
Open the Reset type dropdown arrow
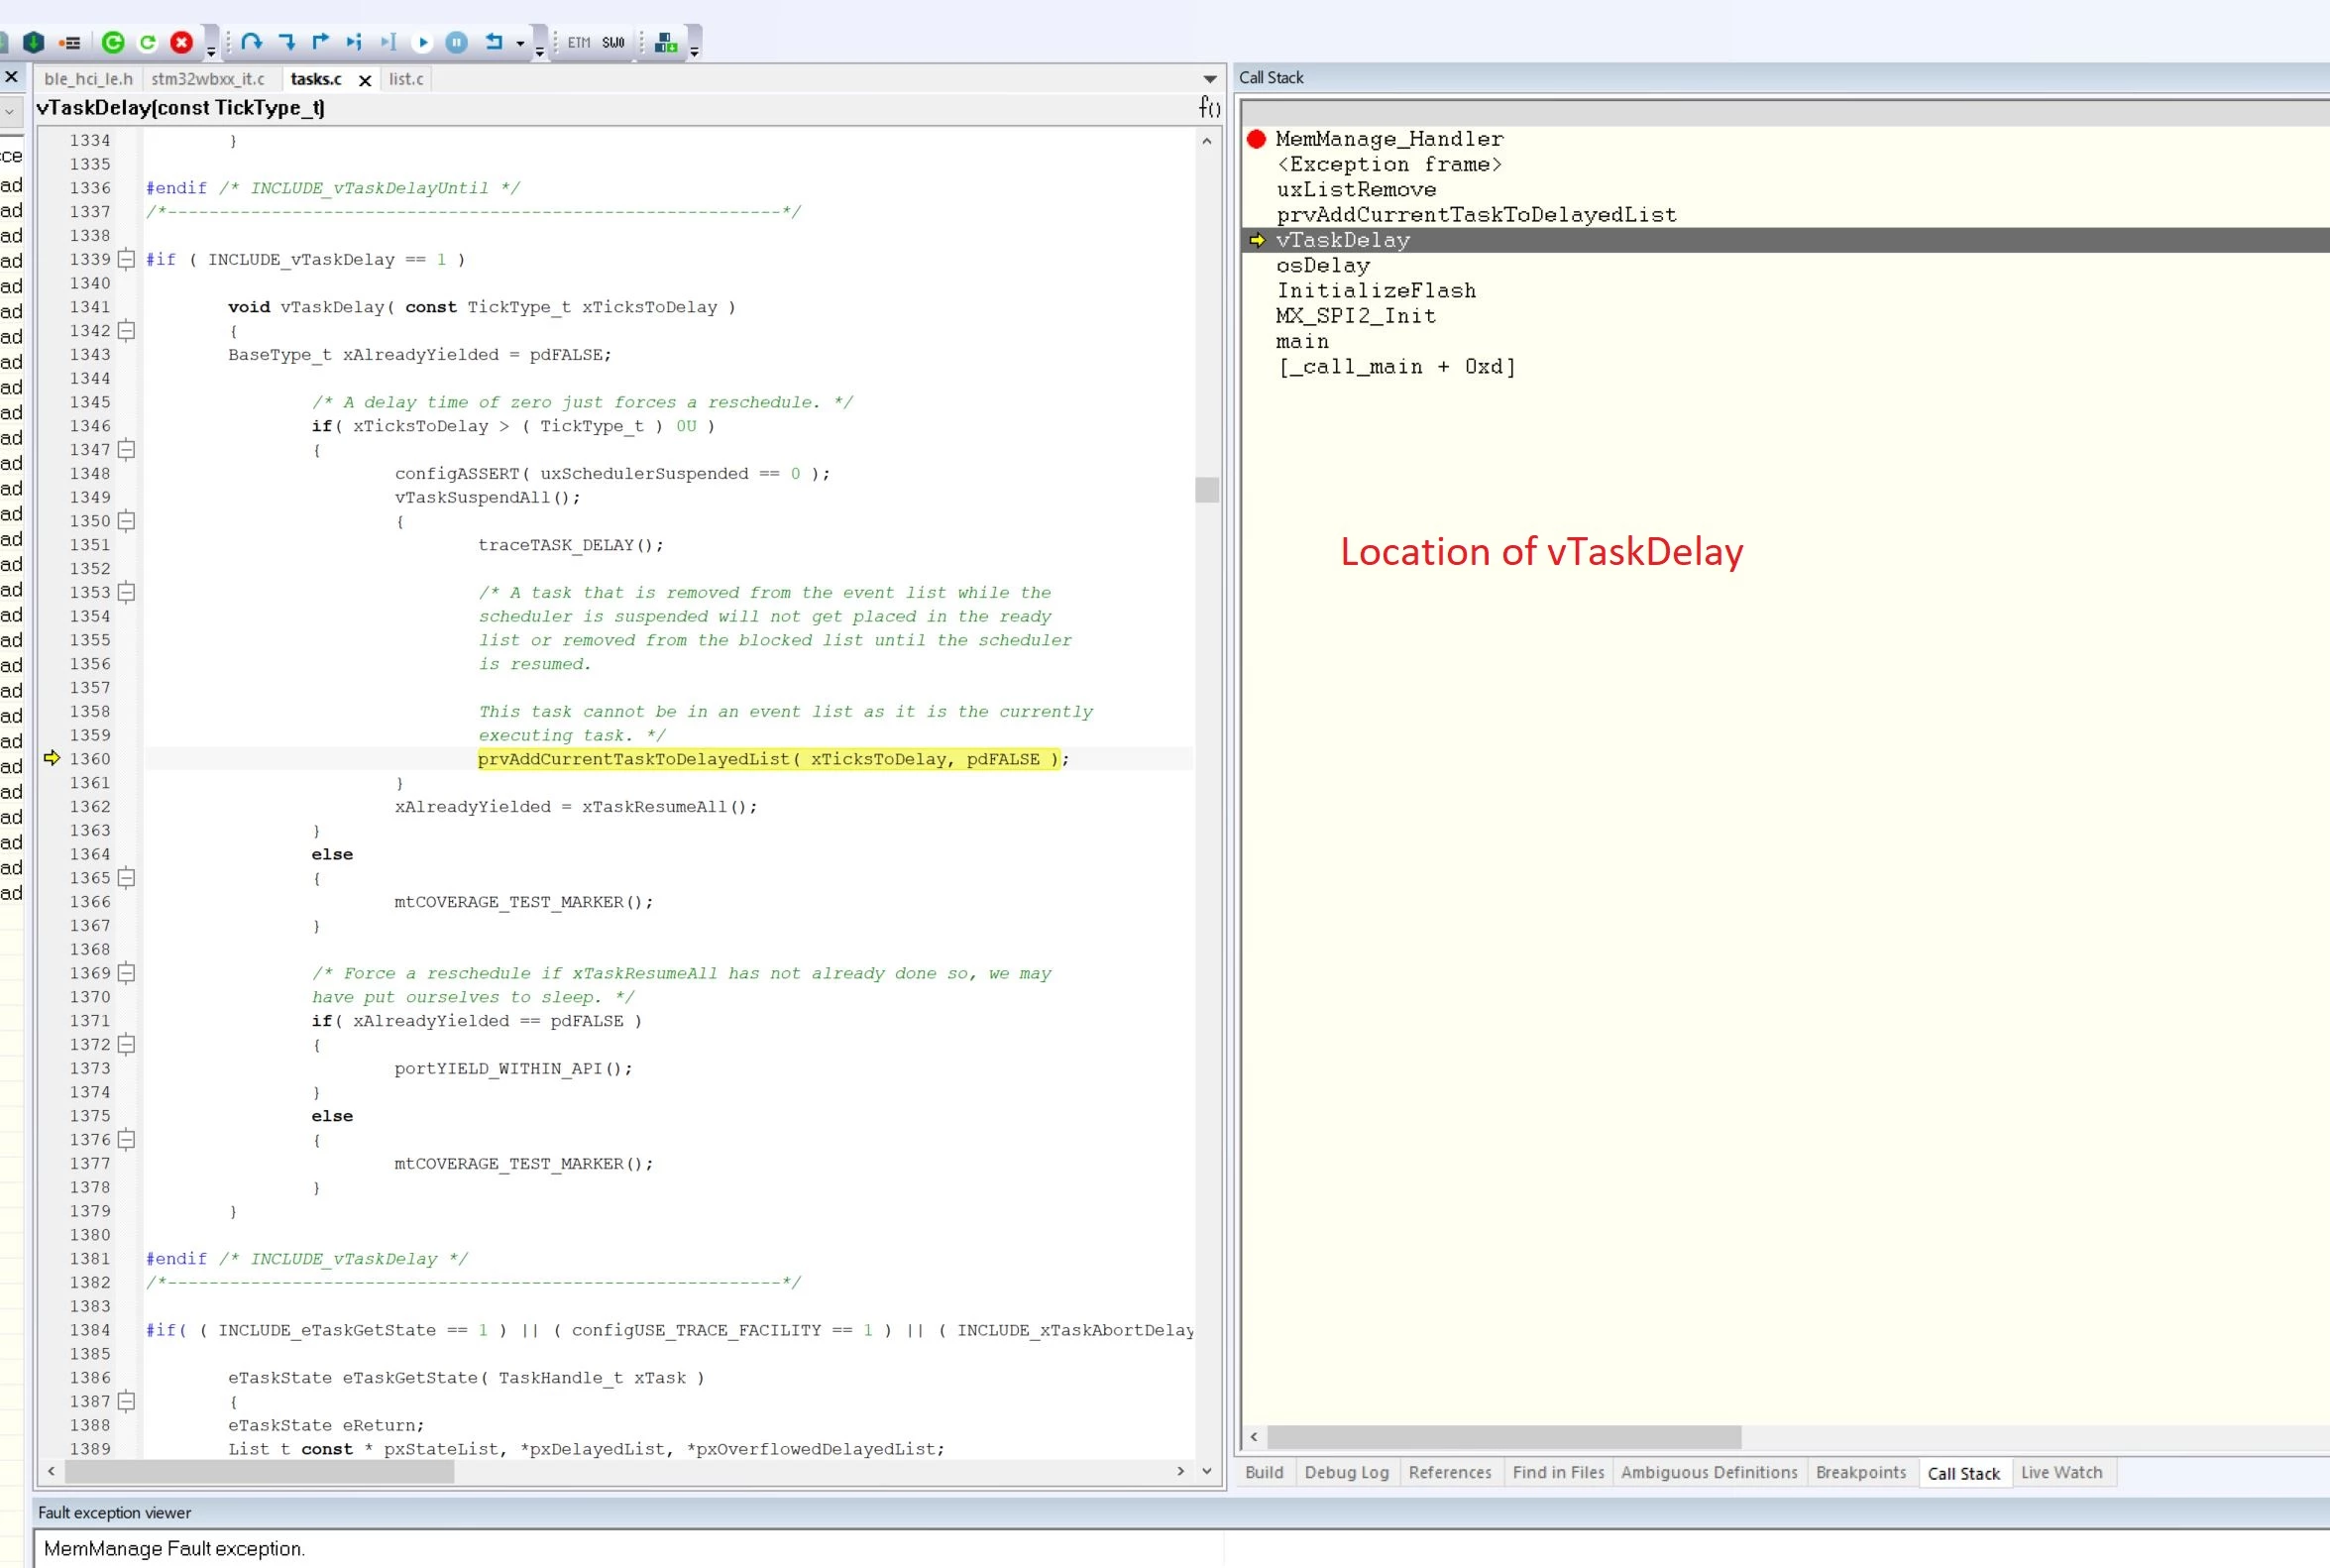[520, 43]
